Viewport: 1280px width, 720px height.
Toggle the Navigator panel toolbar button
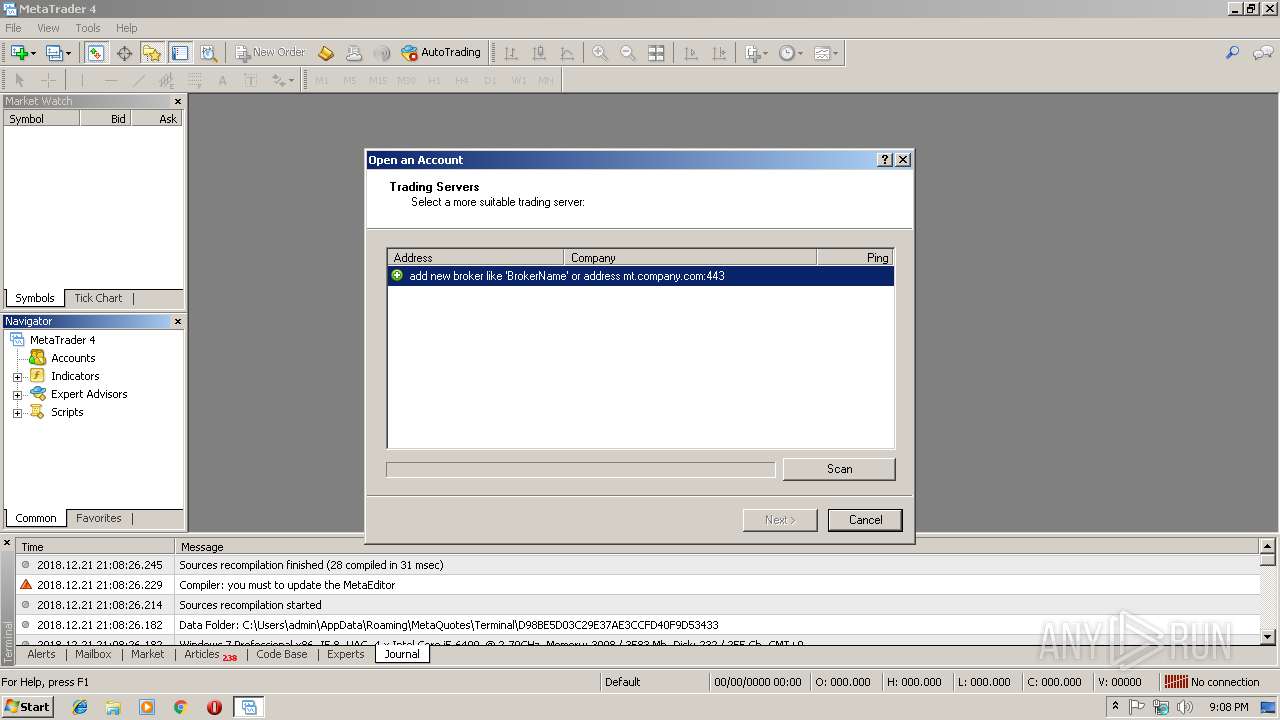pos(152,53)
